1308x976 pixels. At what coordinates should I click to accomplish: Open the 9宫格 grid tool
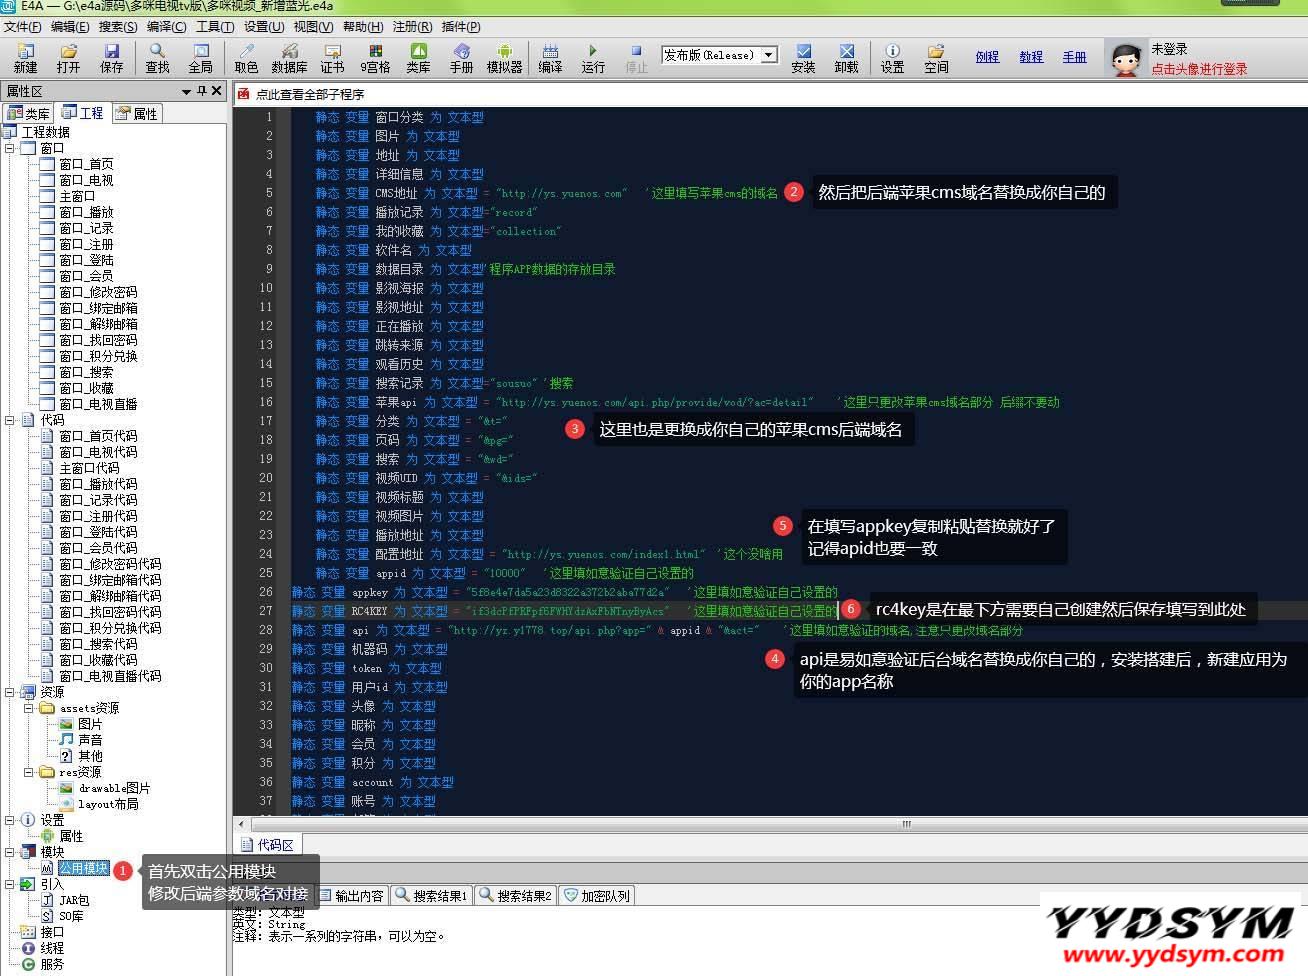(x=375, y=58)
